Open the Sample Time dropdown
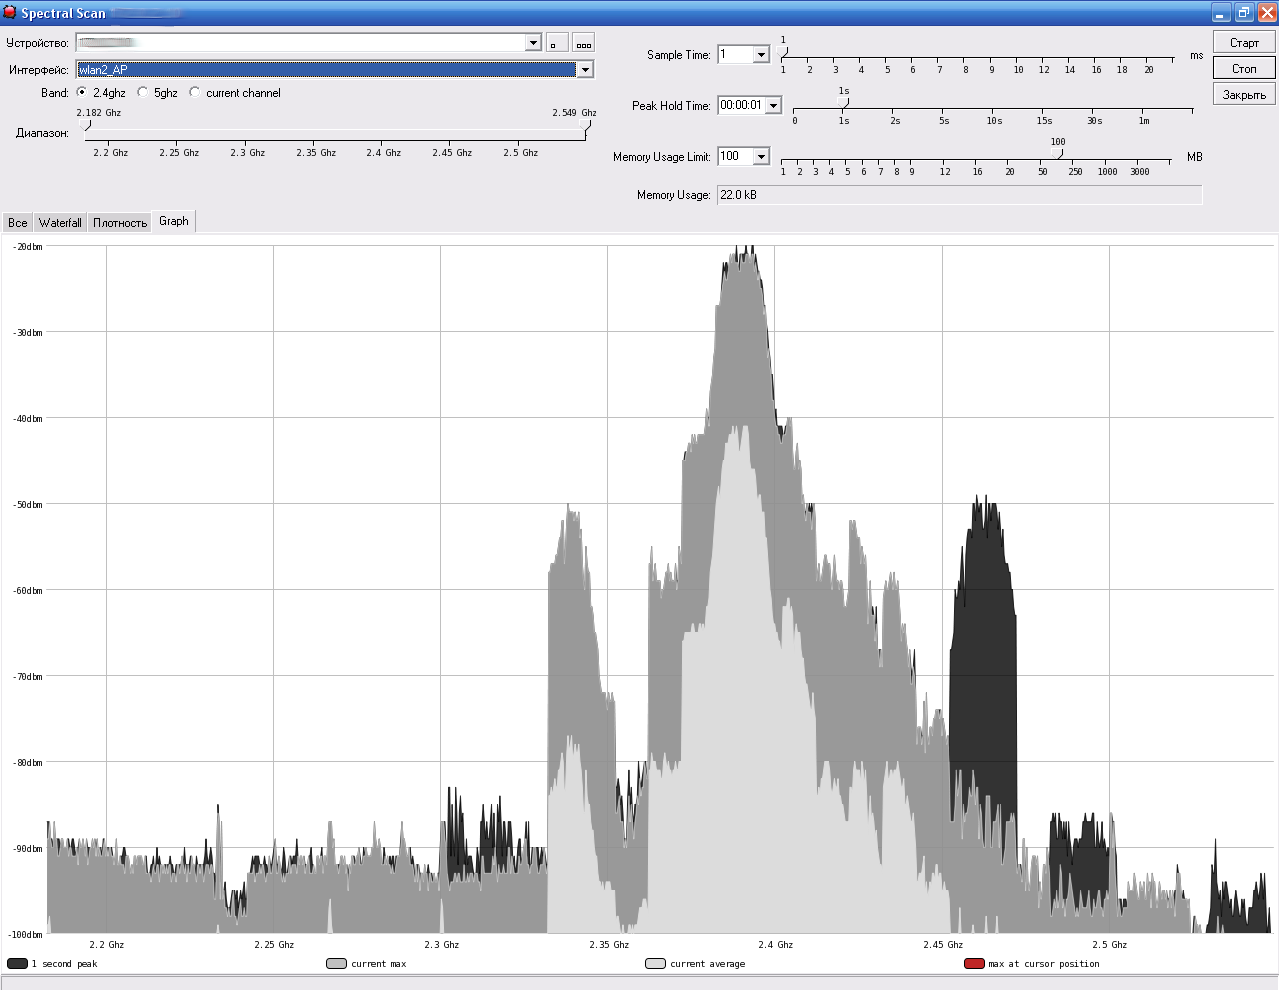The image size is (1279, 990). tap(761, 55)
